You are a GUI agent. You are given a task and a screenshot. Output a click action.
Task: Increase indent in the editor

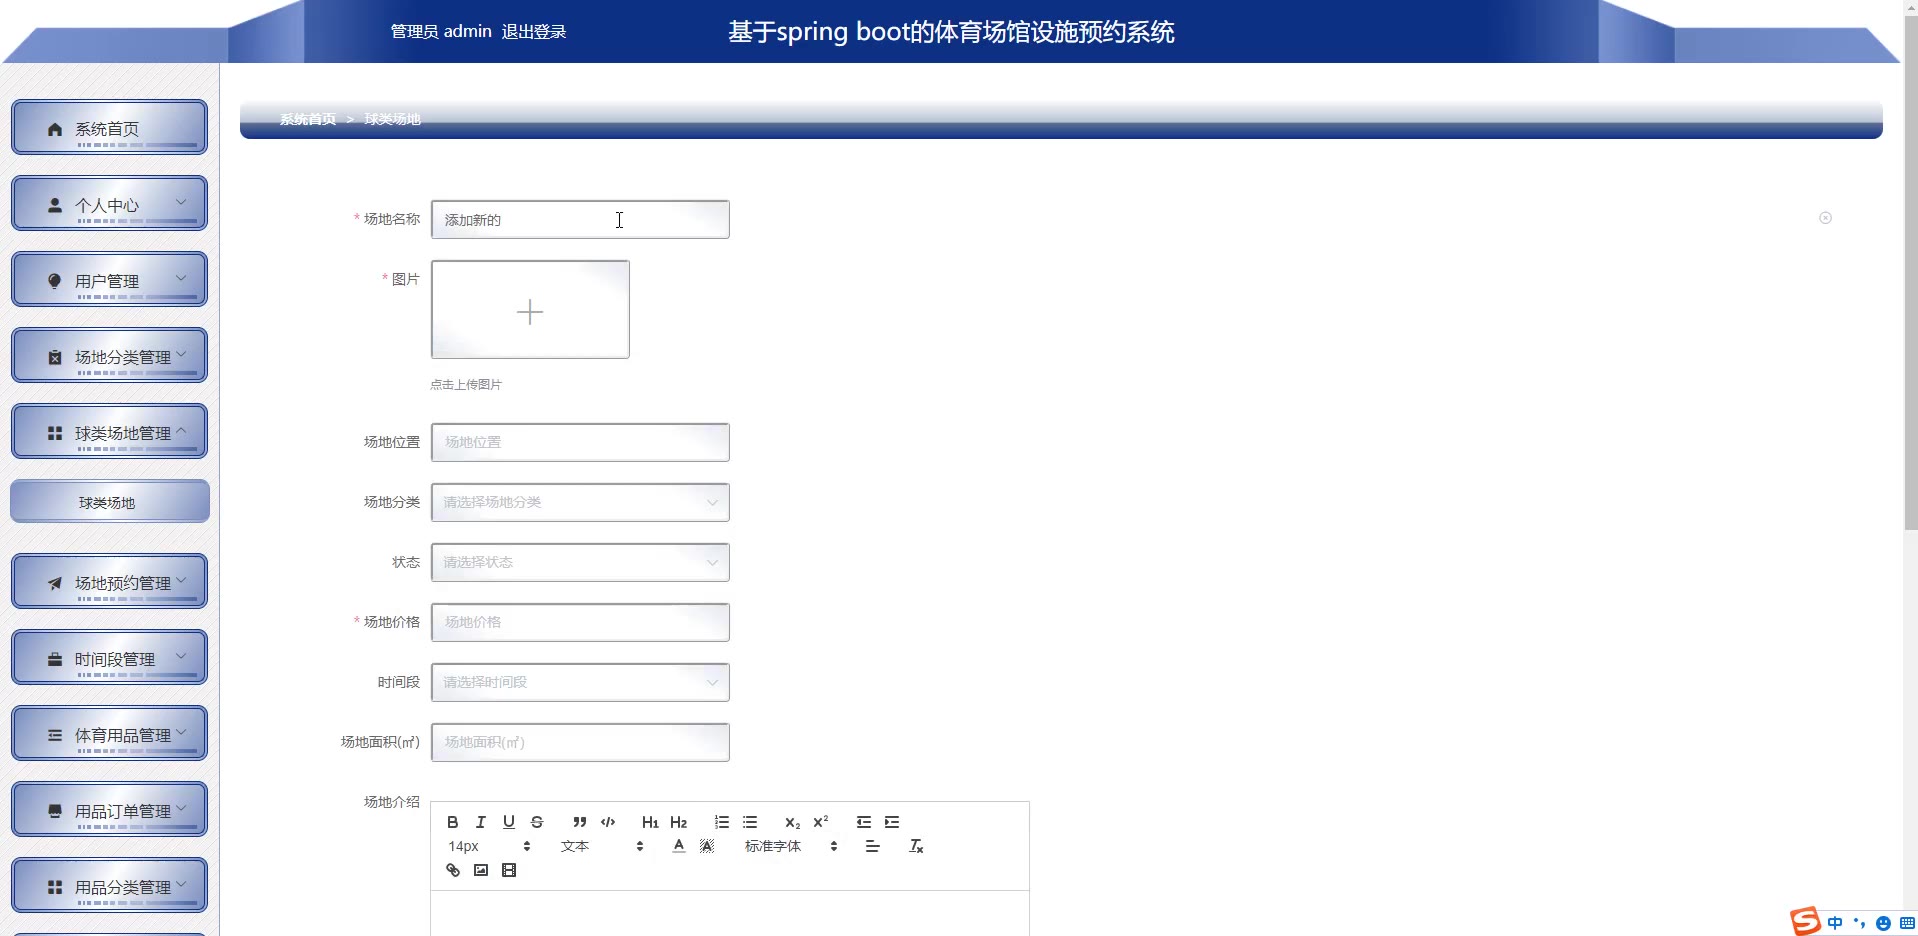[x=892, y=822]
